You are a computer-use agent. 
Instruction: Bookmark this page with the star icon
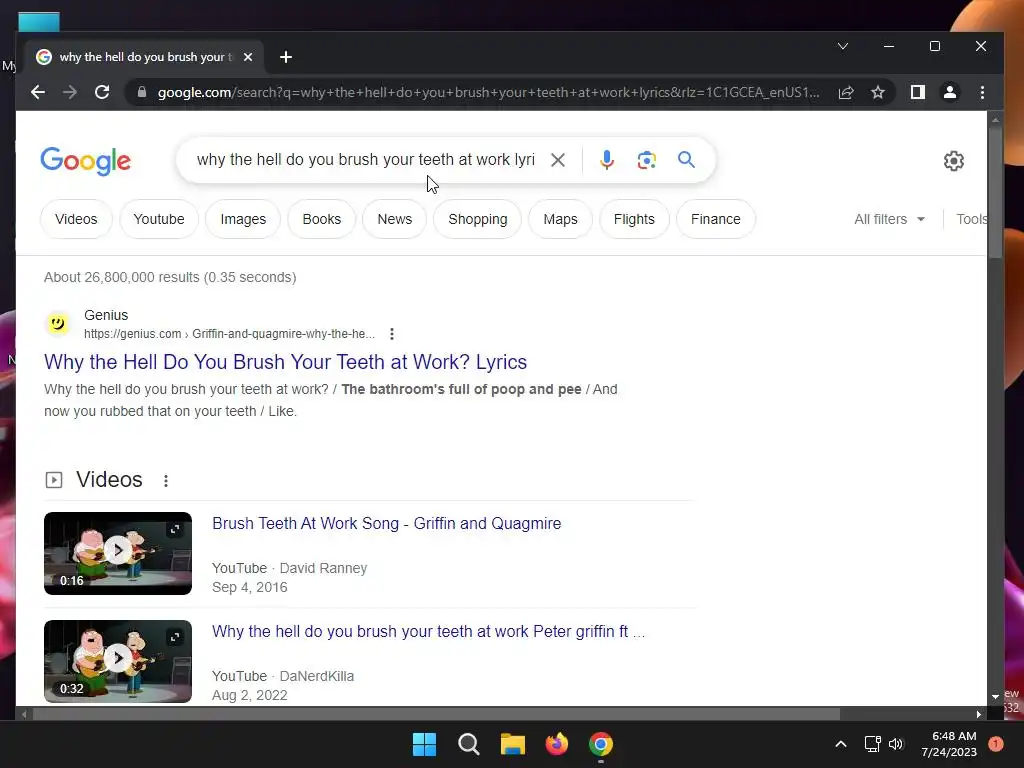click(x=878, y=92)
